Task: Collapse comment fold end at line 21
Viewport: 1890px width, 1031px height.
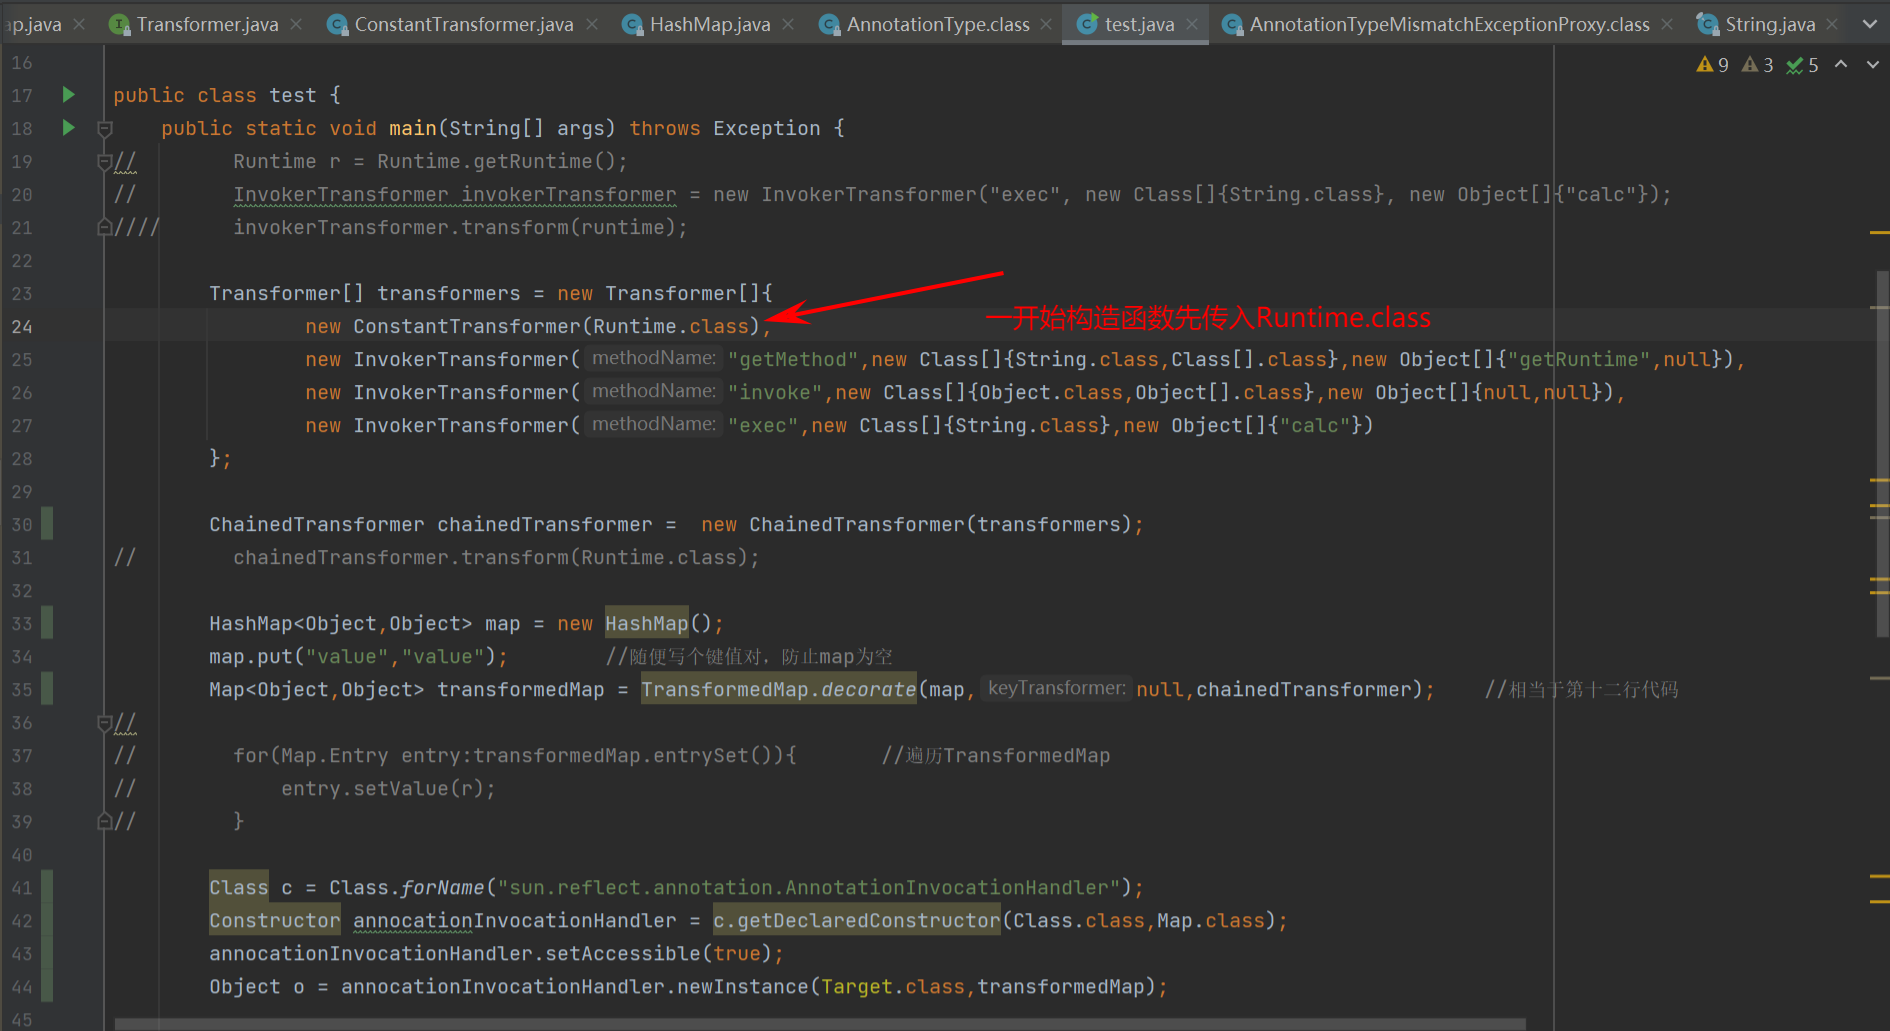Action: click(x=104, y=227)
